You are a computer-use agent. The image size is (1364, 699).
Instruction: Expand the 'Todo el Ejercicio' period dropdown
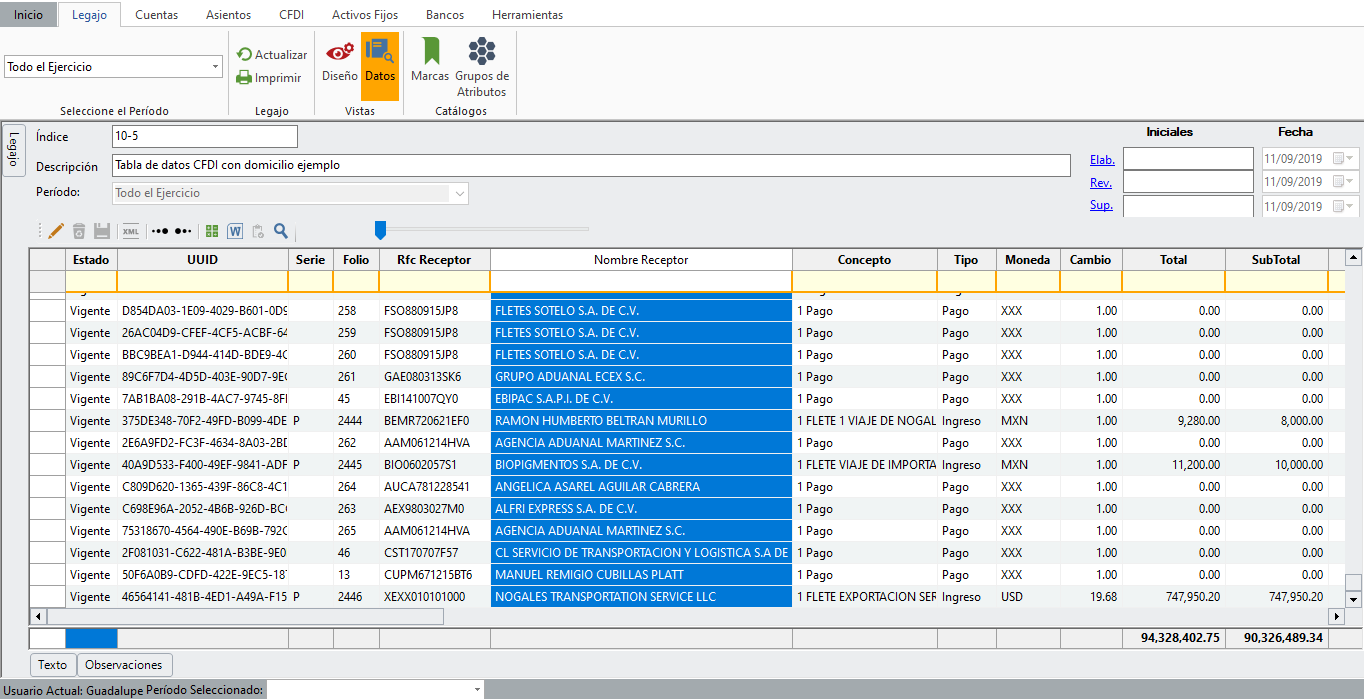(216, 67)
